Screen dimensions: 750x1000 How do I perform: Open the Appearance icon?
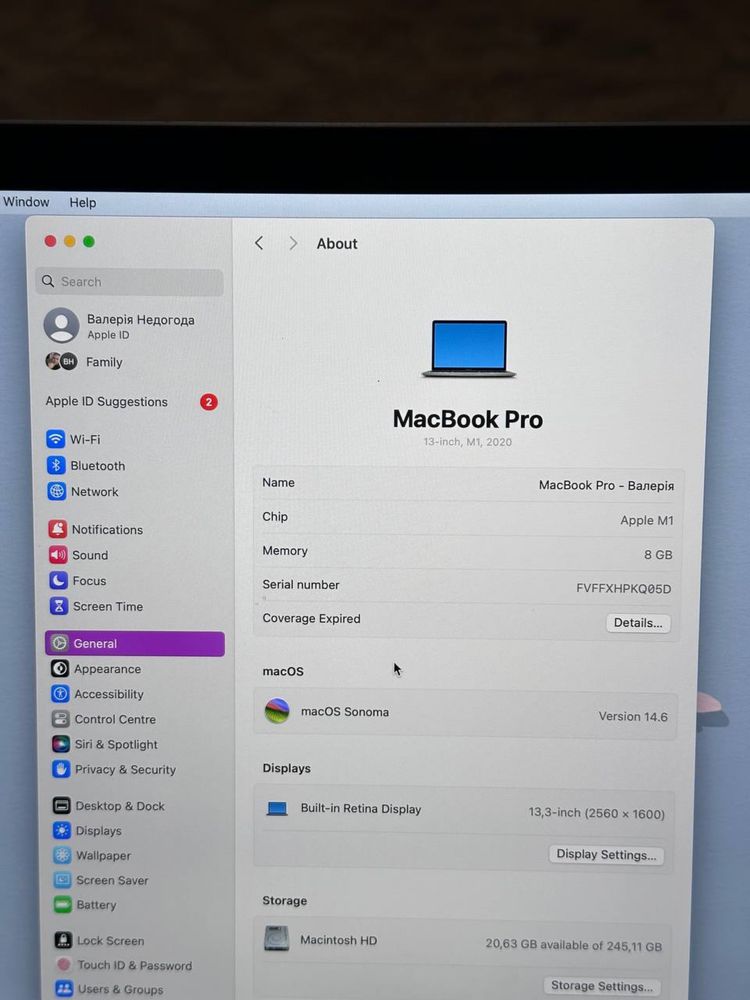(x=60, y=668)
